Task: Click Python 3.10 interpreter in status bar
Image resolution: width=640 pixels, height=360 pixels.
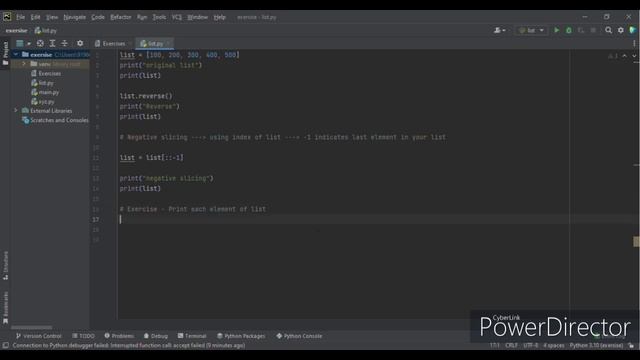Action: [x=596, y=346]
